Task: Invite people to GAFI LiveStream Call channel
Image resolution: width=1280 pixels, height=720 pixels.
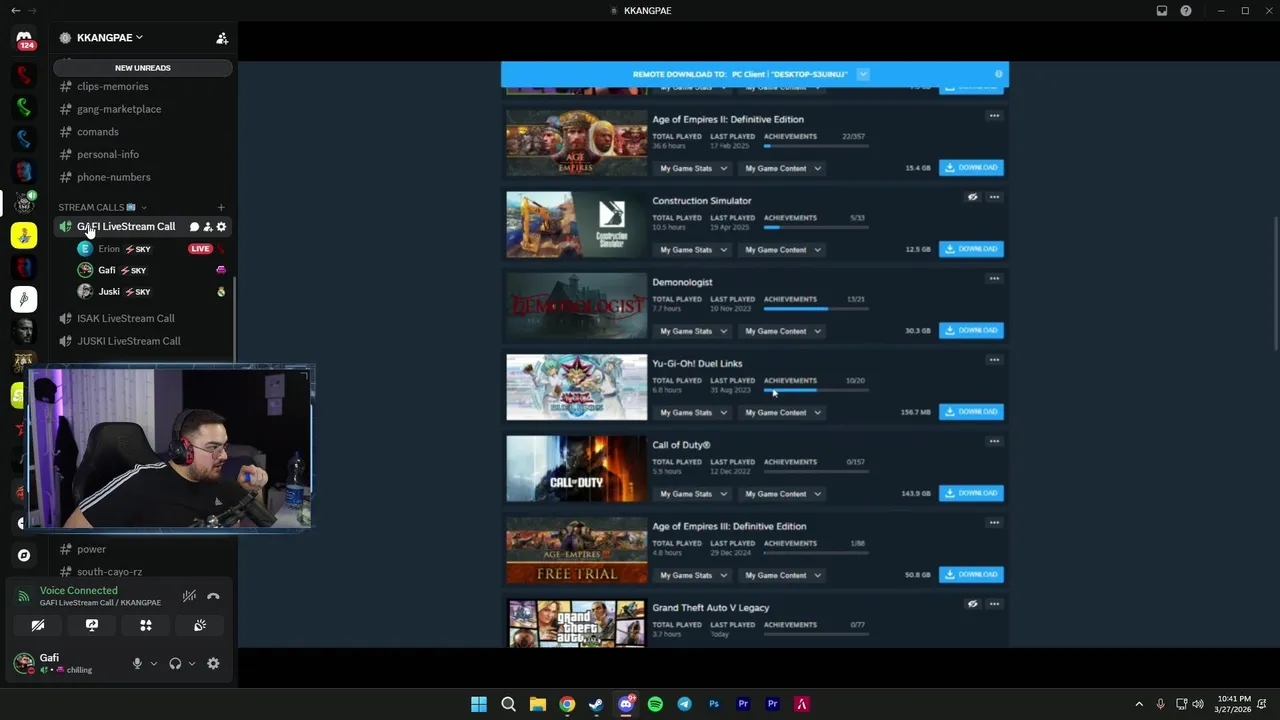Action: (x=208, y=227)
